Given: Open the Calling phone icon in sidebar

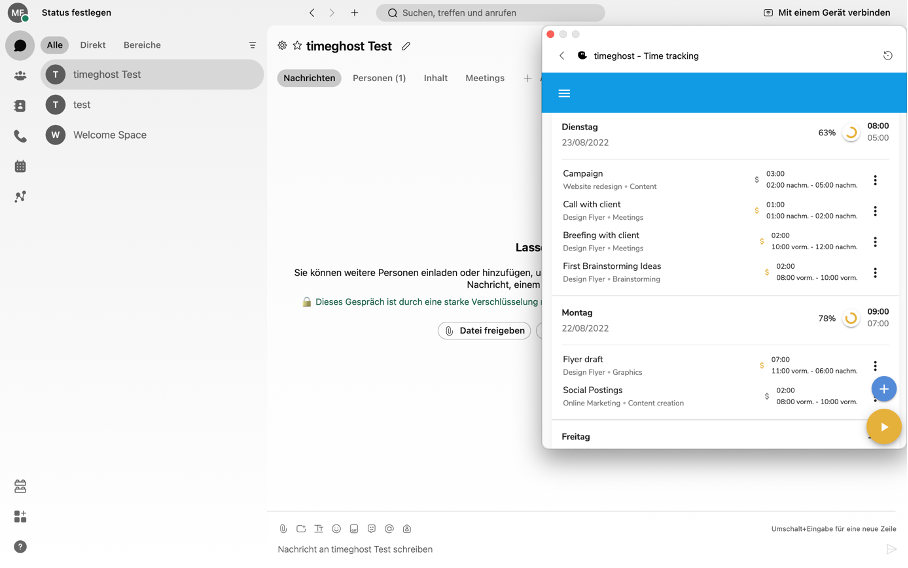Looking at the screenshot, I should 20,136.
